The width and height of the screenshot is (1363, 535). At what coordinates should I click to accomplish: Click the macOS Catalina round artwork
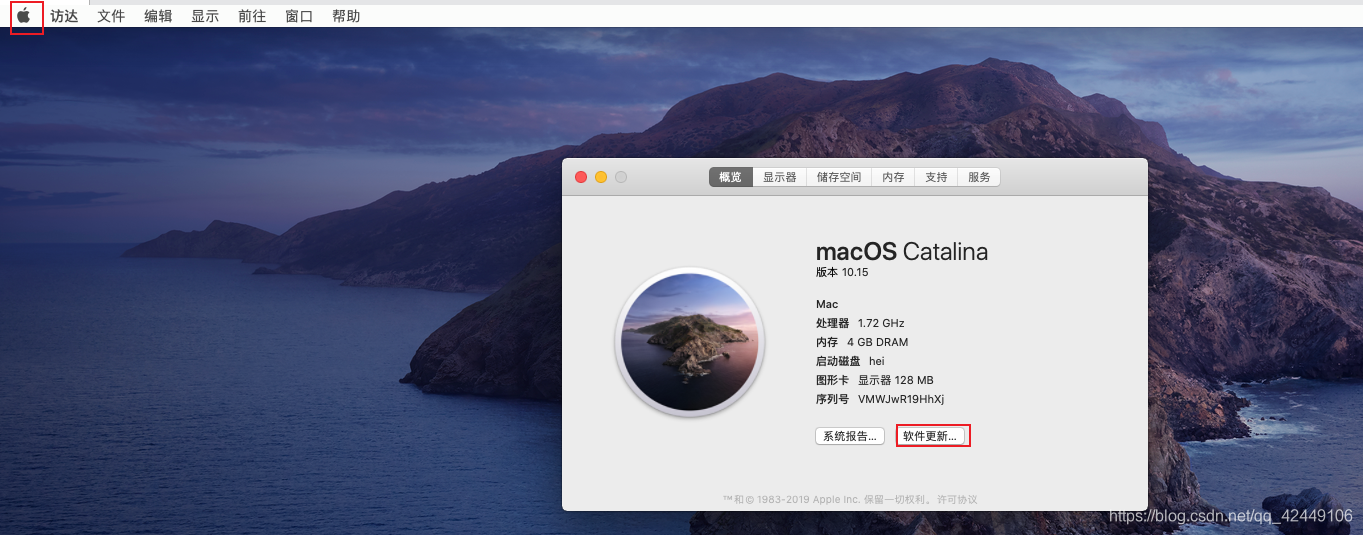[690, 342]
